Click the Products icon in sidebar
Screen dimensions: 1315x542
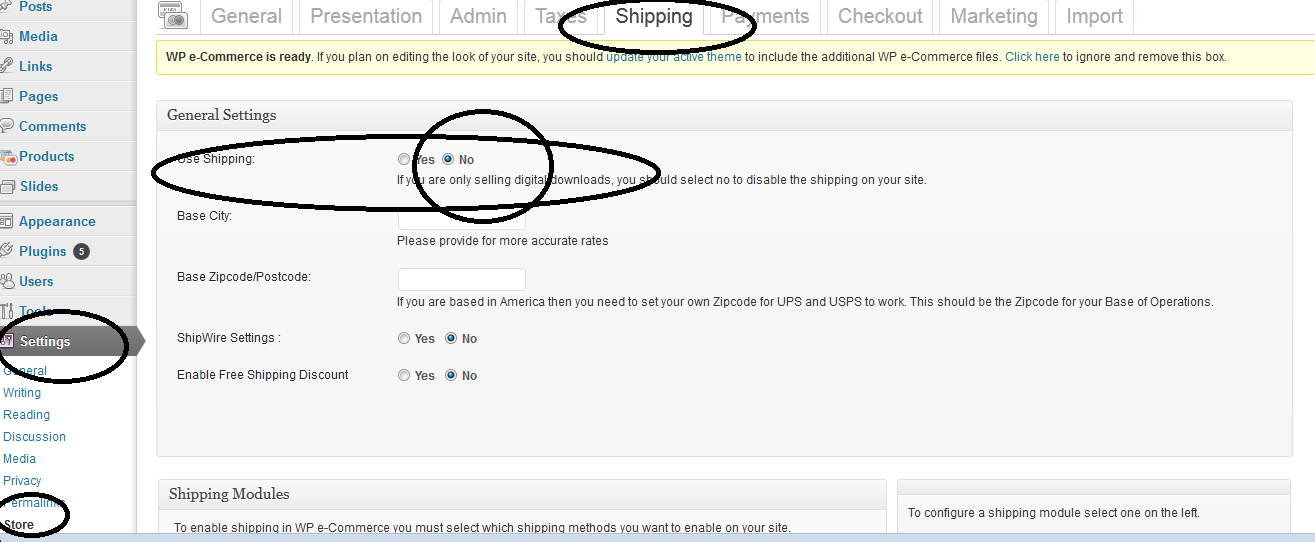(x=7, y=156)
